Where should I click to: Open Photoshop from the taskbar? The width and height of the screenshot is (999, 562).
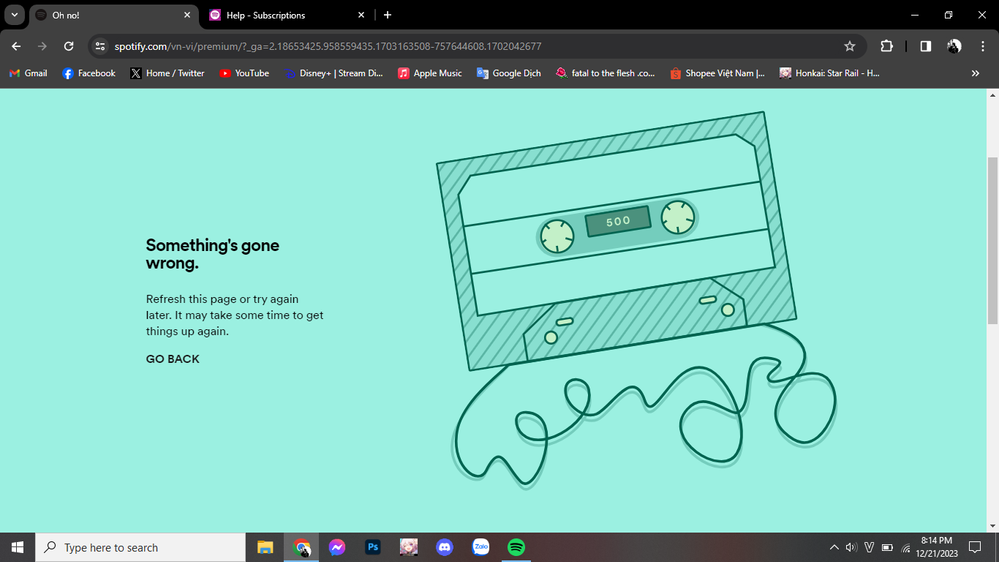373,547
